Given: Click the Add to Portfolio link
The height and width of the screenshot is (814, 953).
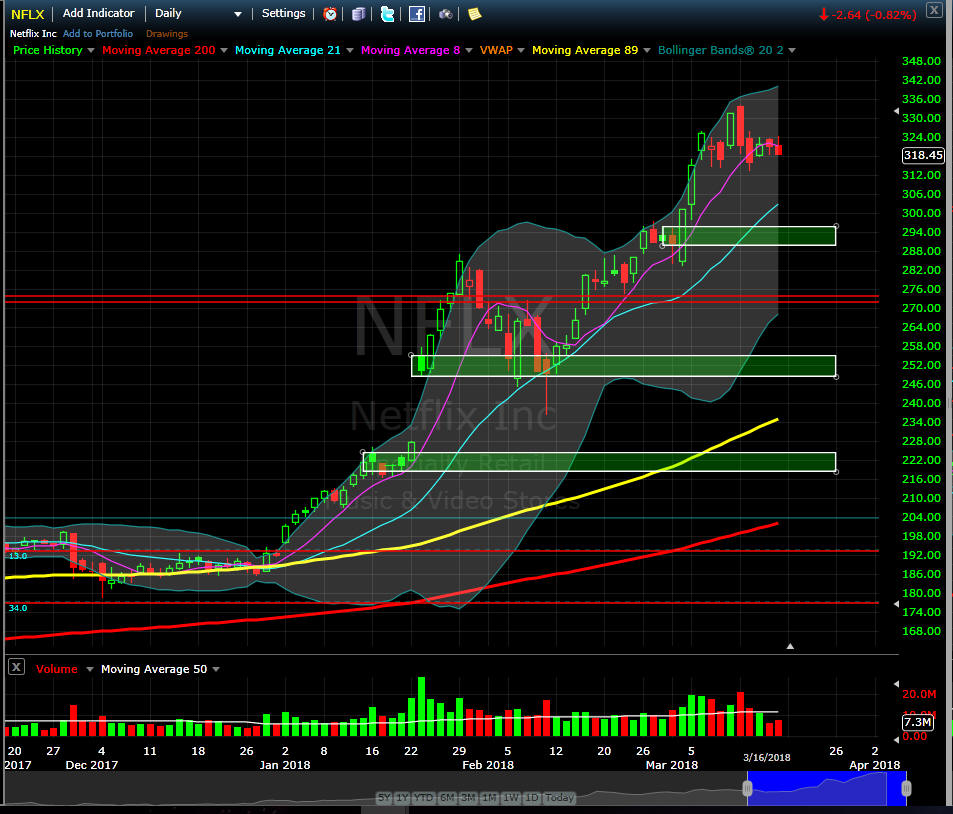Looking at the screenshot, I should point(98,34).
